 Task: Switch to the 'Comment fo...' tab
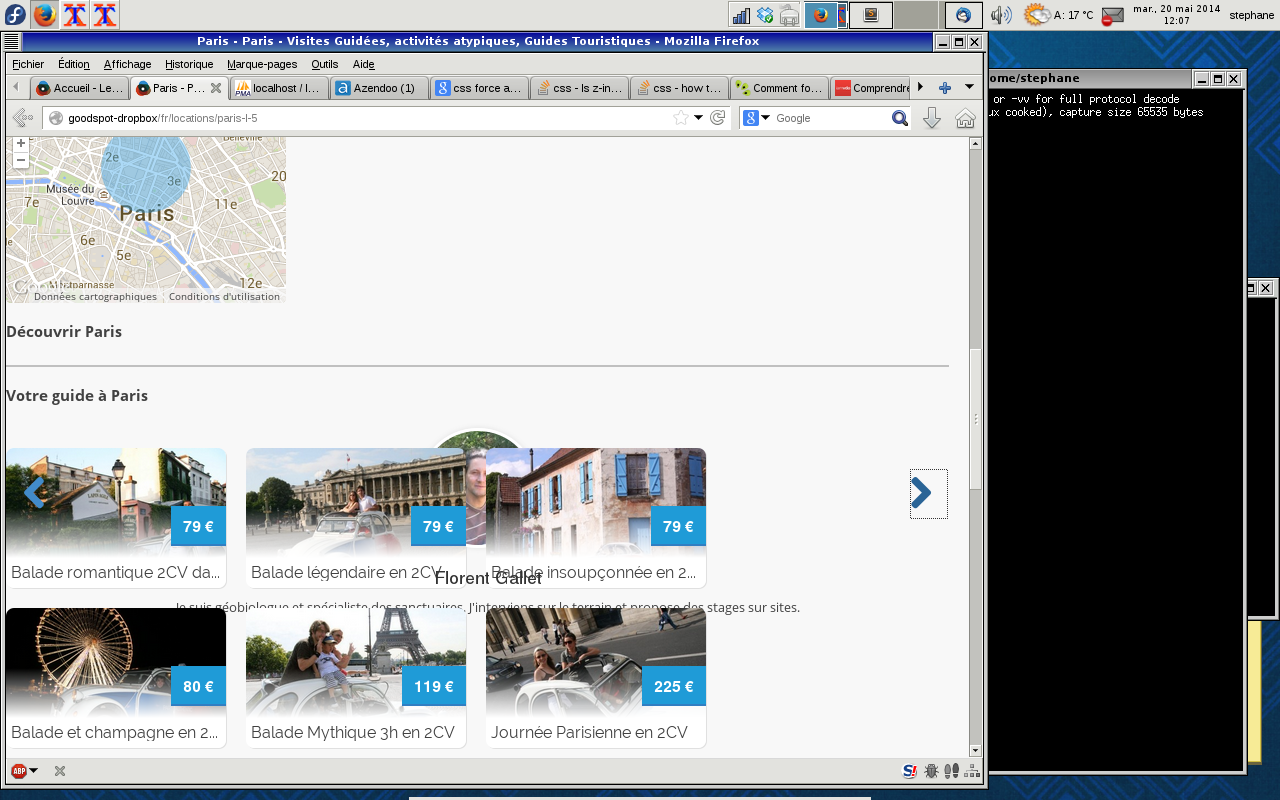coord(779,88)
